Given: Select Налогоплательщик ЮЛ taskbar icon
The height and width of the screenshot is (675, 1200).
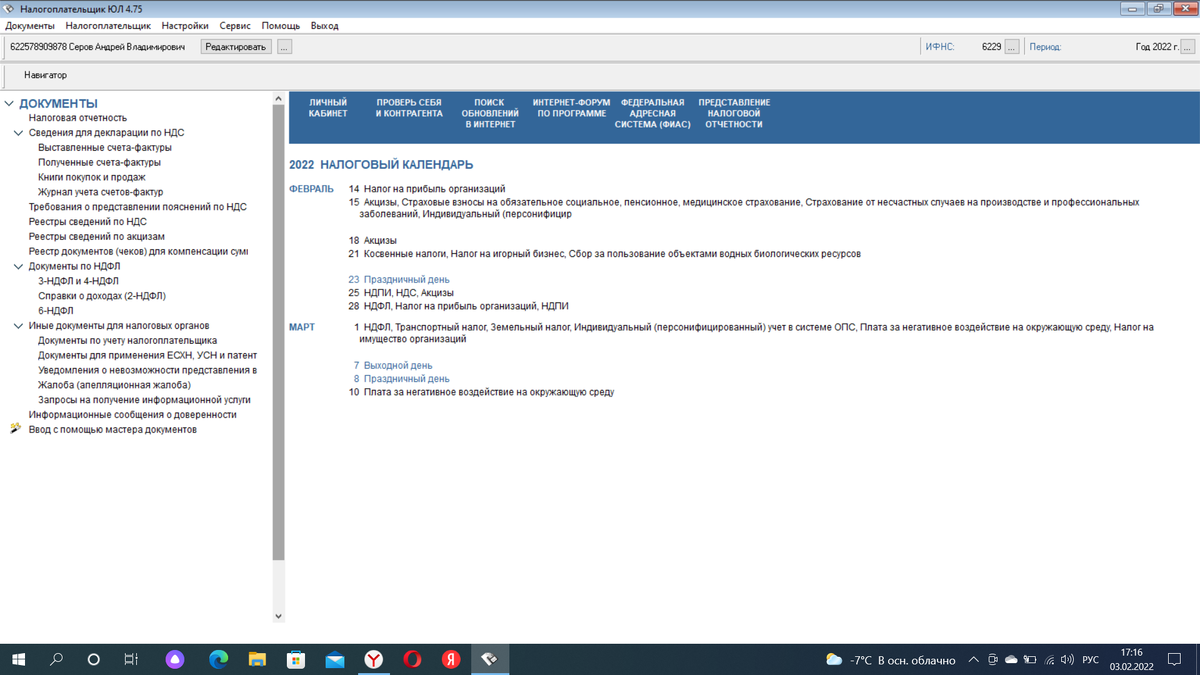Looking at the screenshot, I should [489, 660].
